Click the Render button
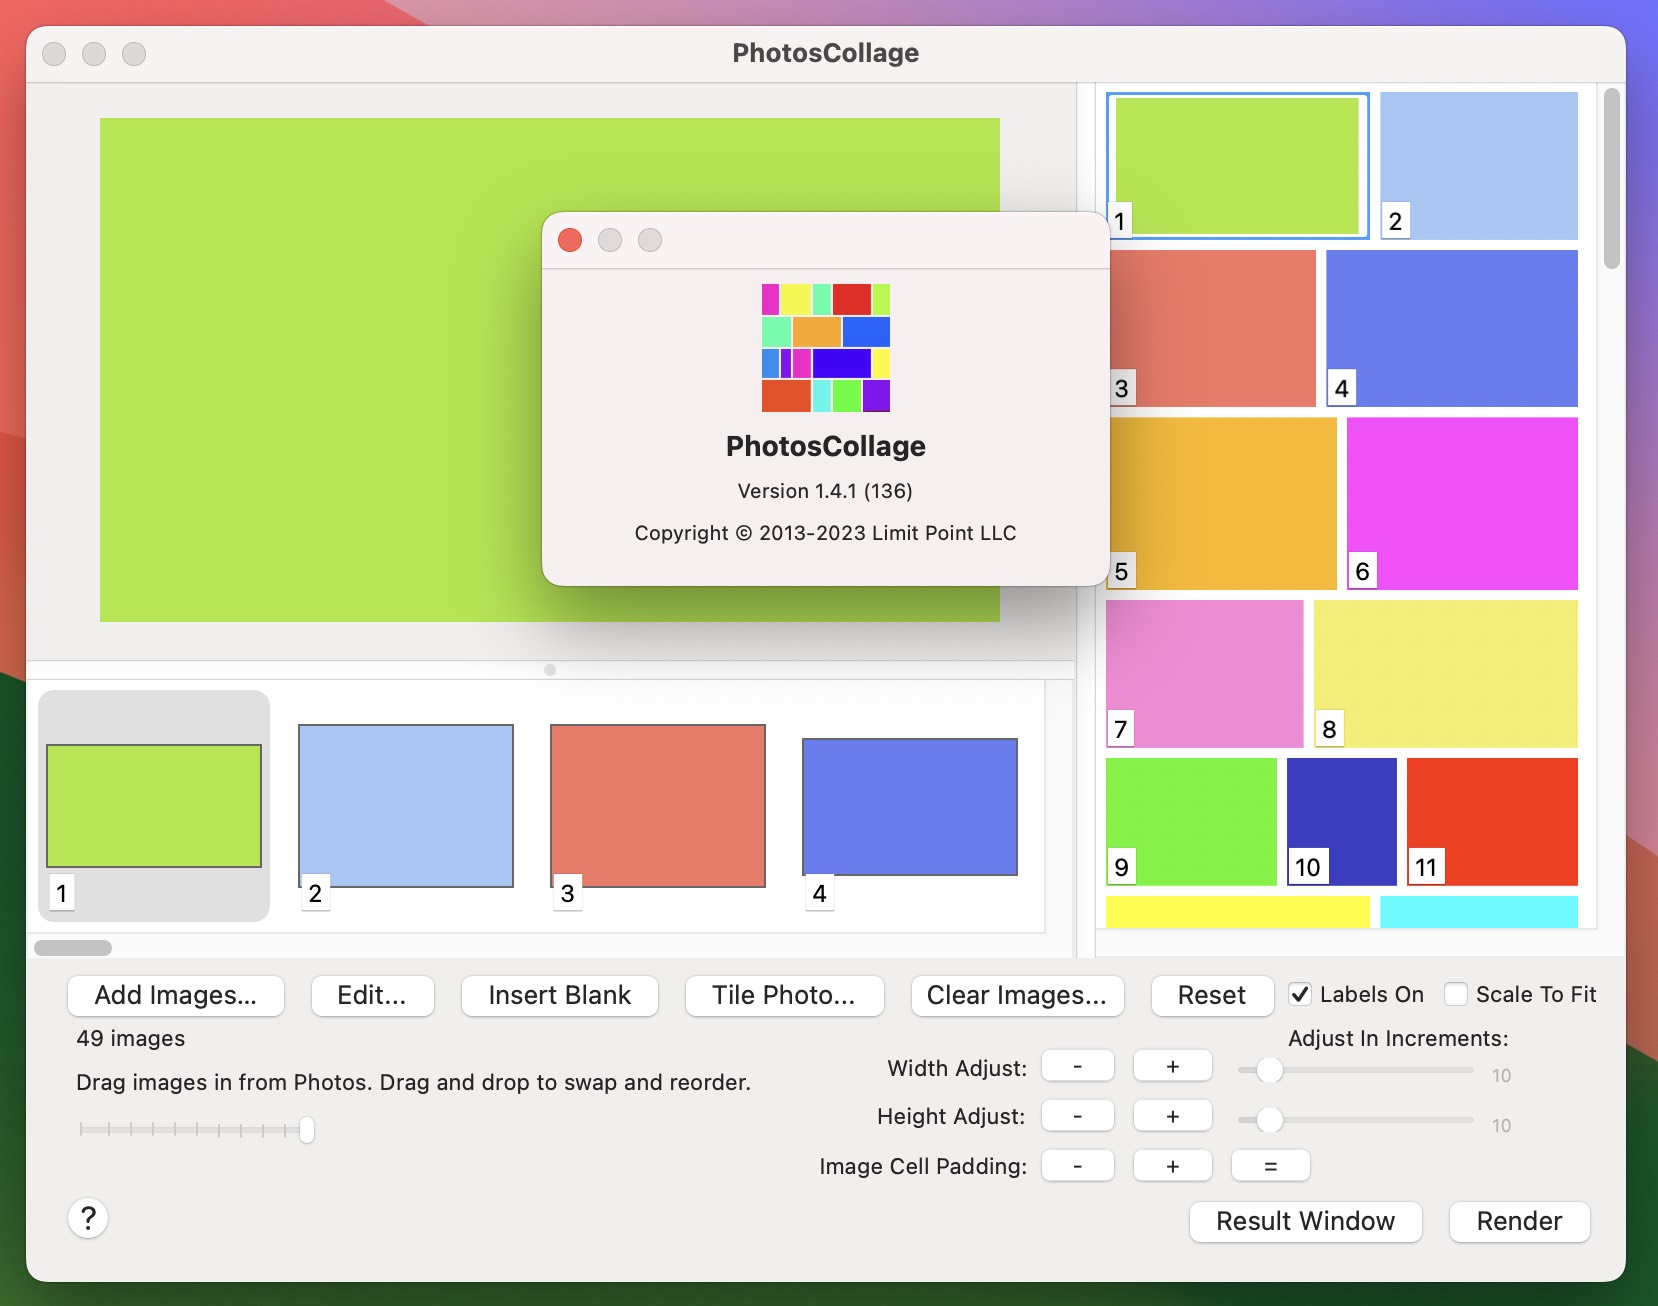The image size is (1658, 1306). click(x=1520, y=1221)
